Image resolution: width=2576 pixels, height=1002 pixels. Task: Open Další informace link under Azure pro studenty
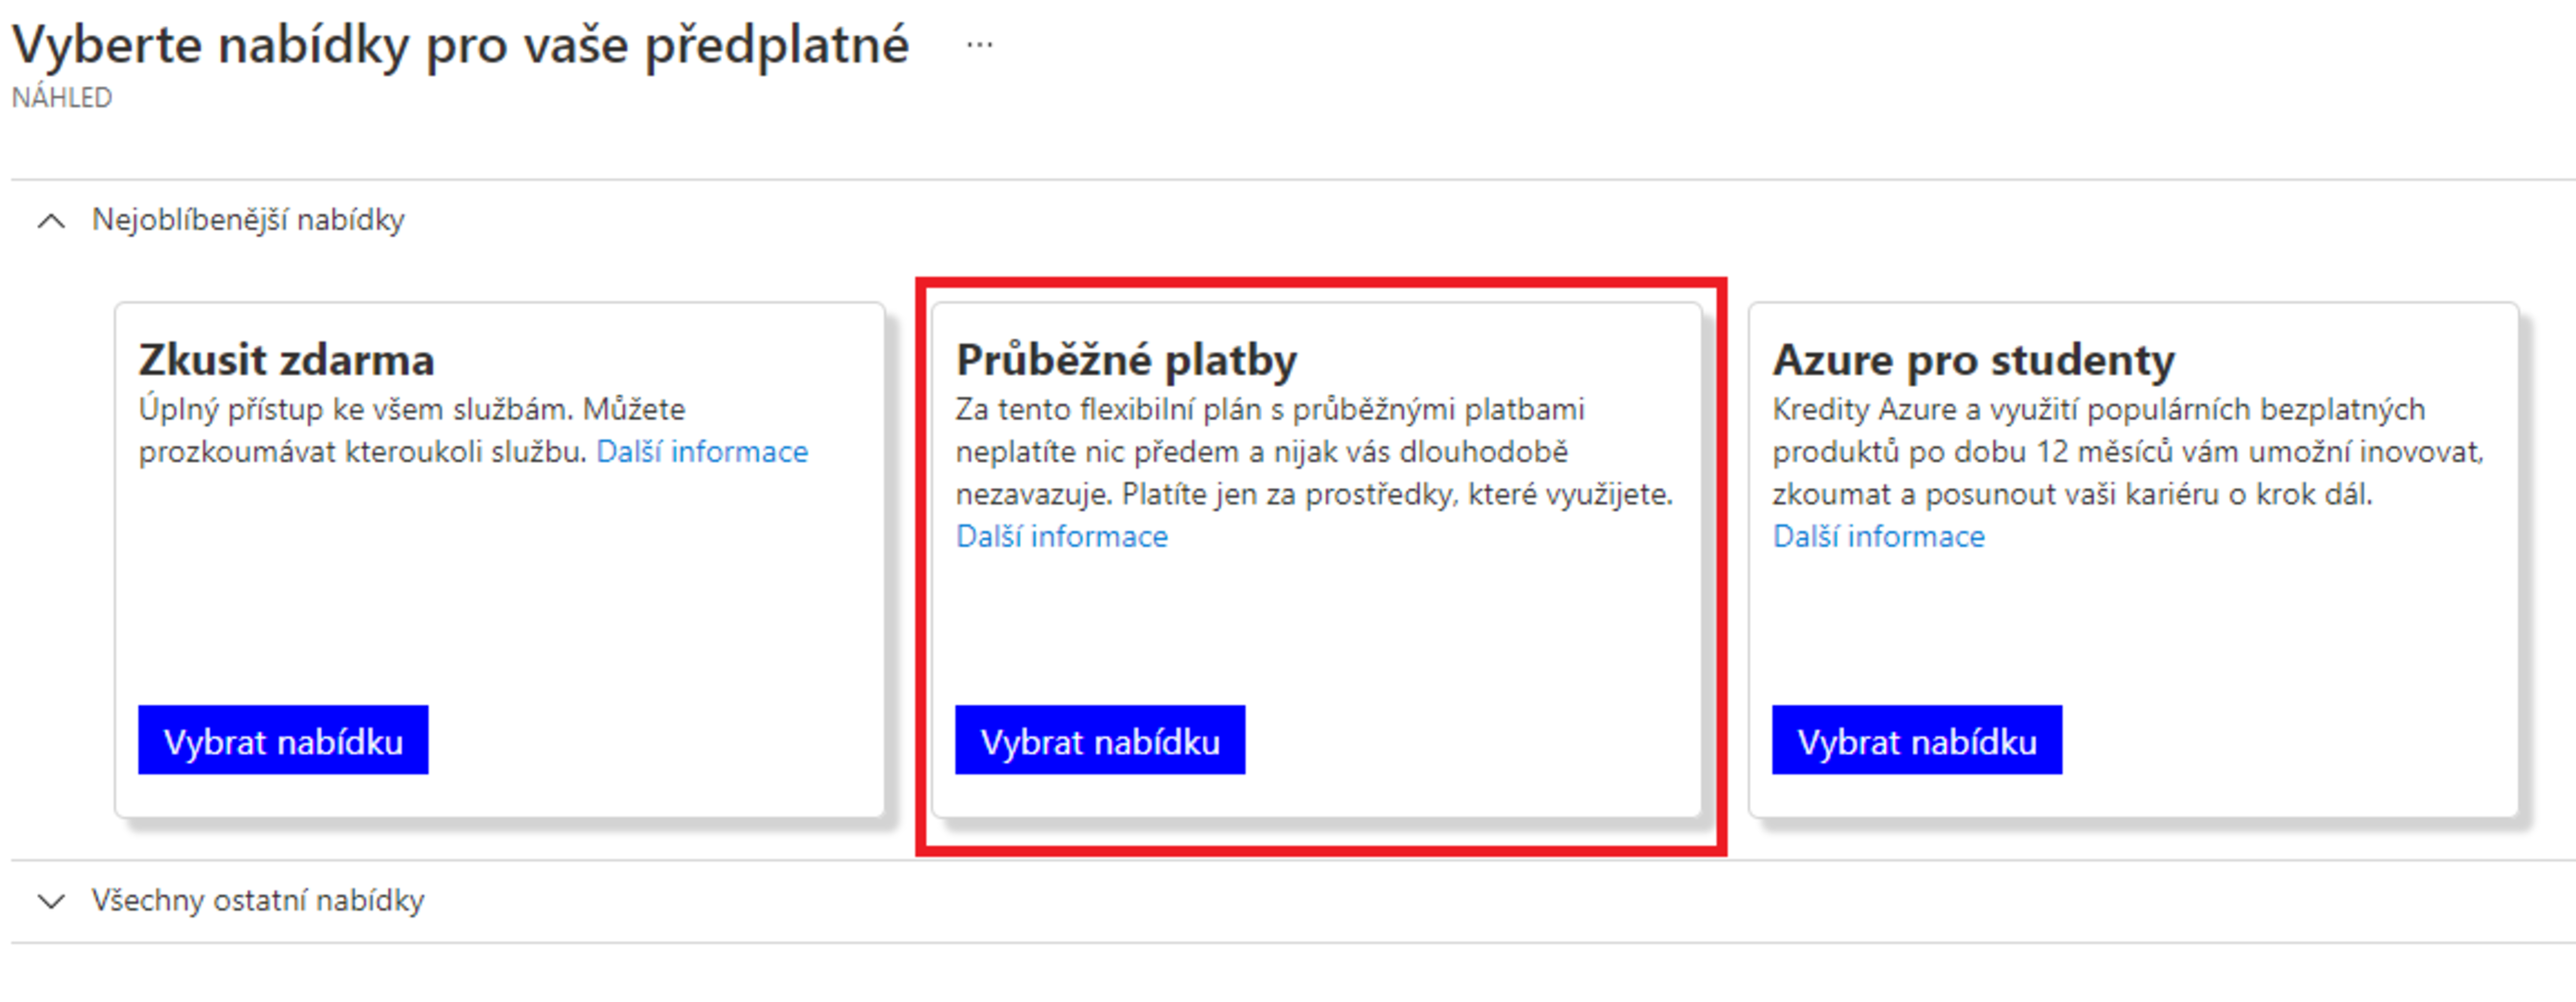pyautogui.click(x=1878, y=537)
